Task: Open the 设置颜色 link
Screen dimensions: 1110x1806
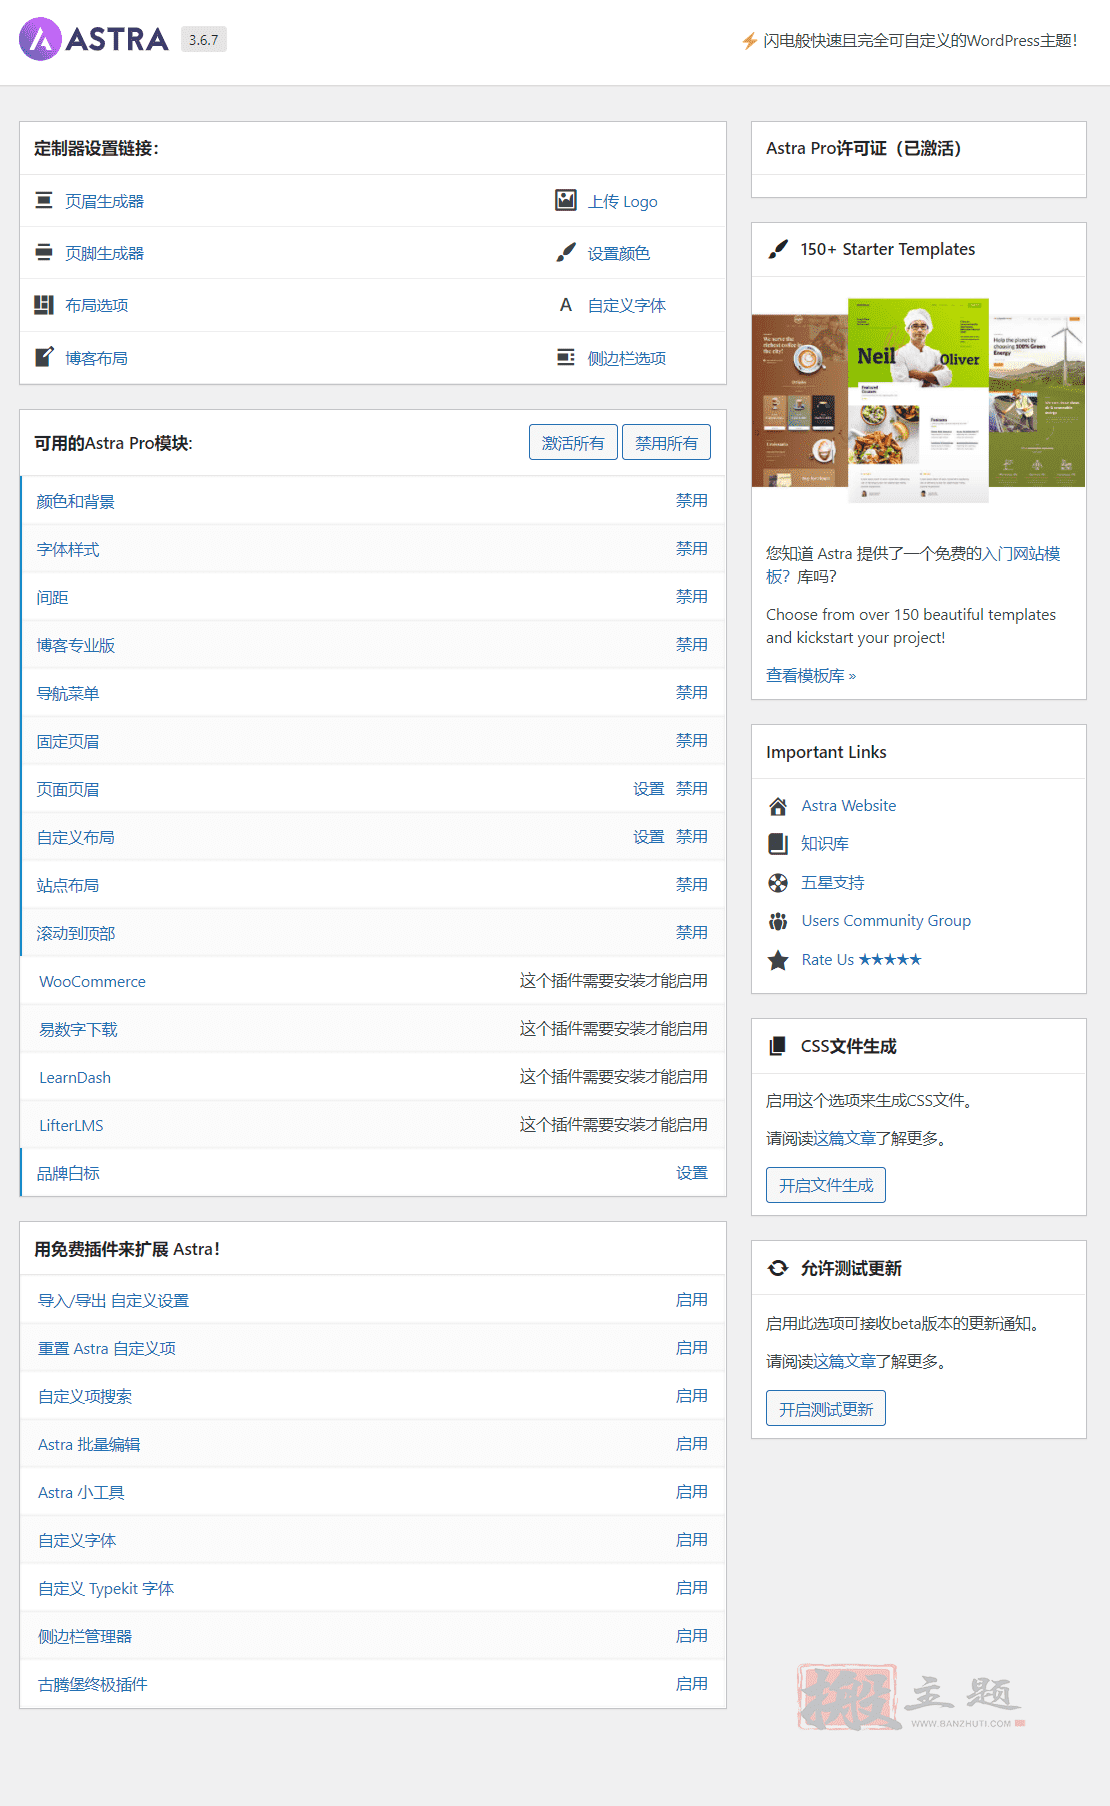Action: click(x=619, y=253)
